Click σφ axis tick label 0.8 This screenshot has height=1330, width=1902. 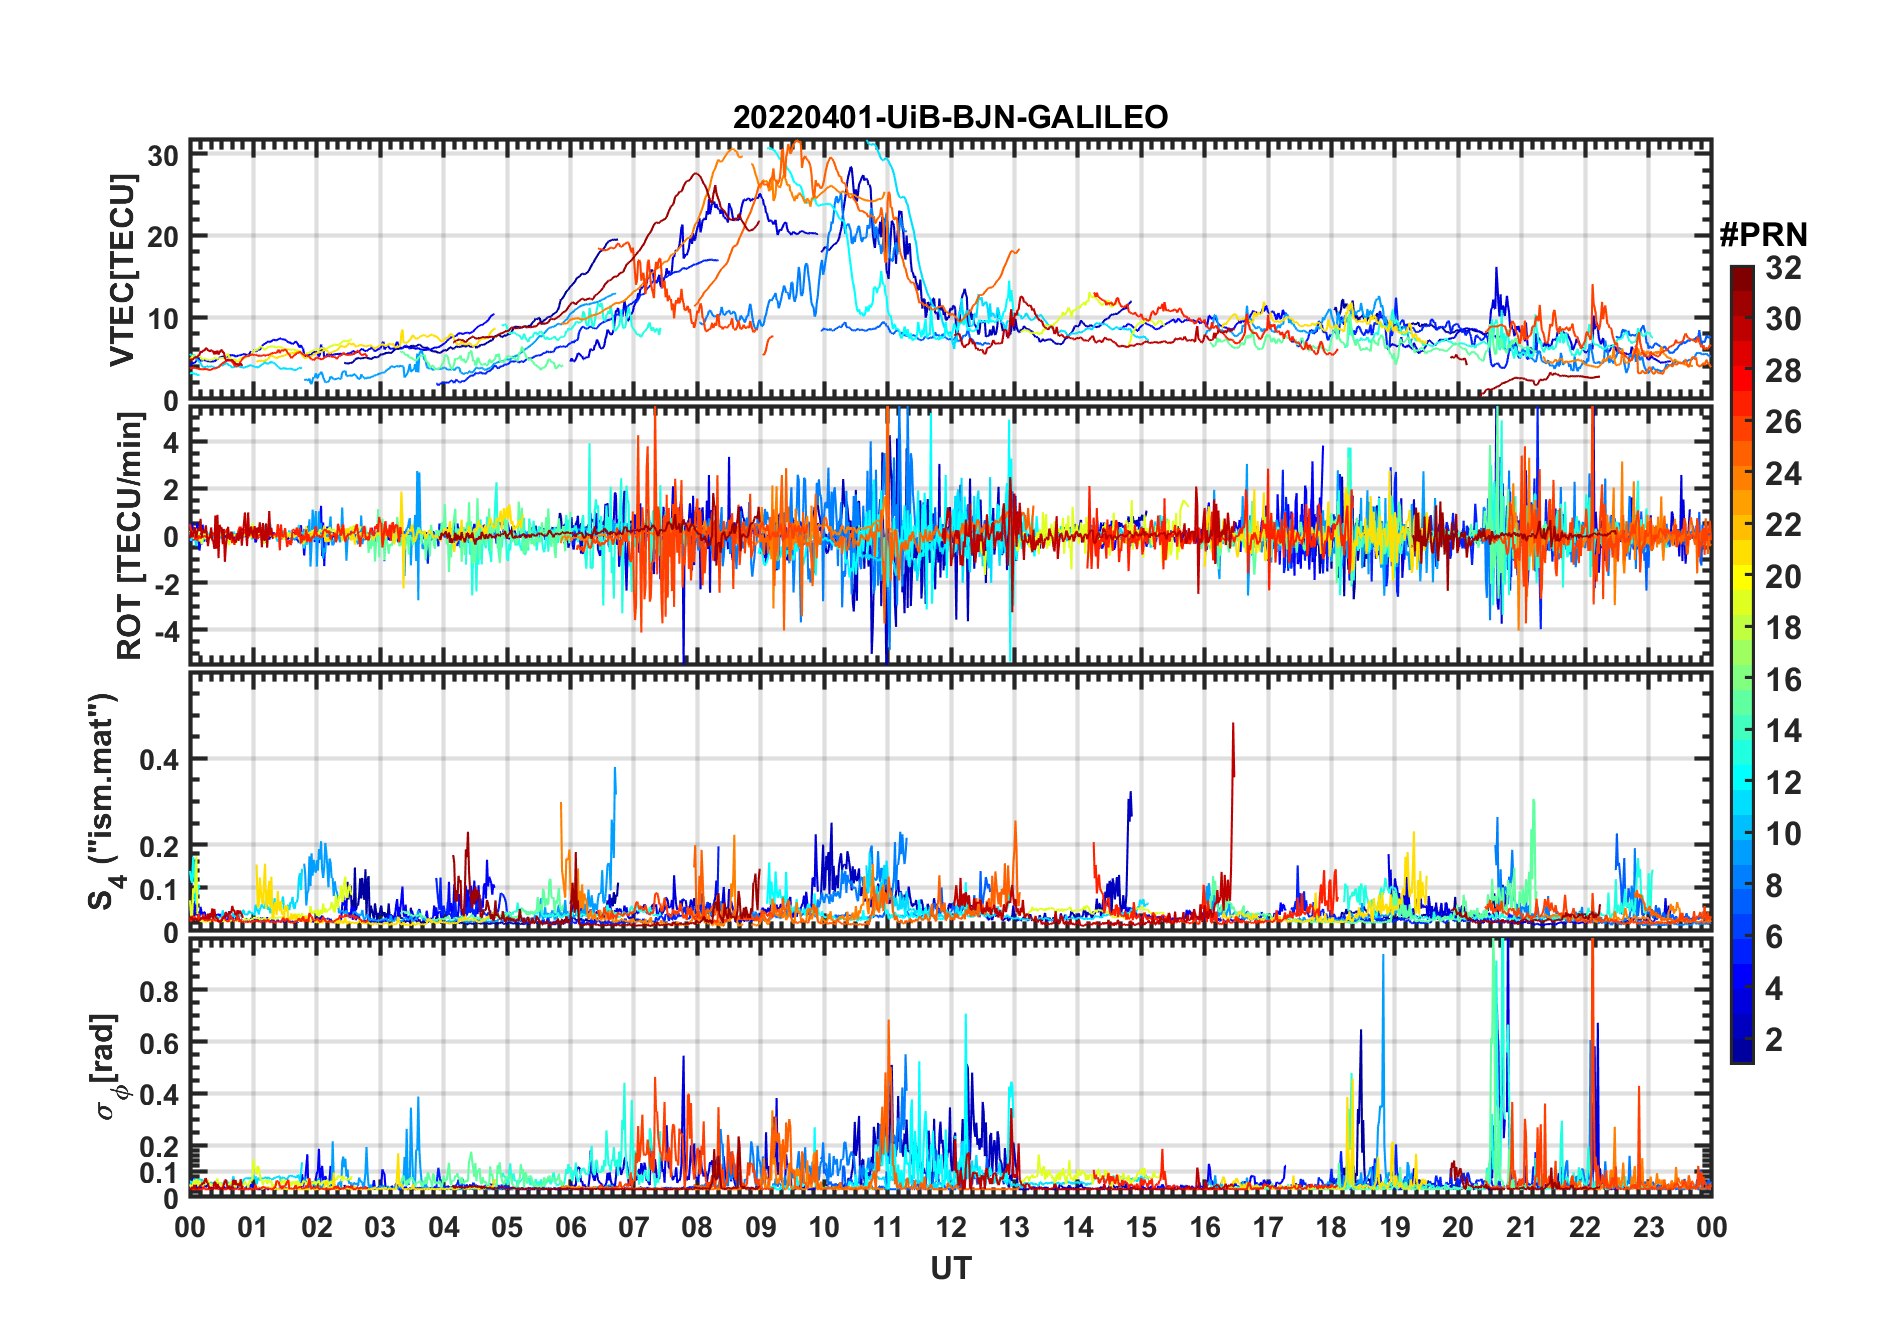(x=159, y=991)
